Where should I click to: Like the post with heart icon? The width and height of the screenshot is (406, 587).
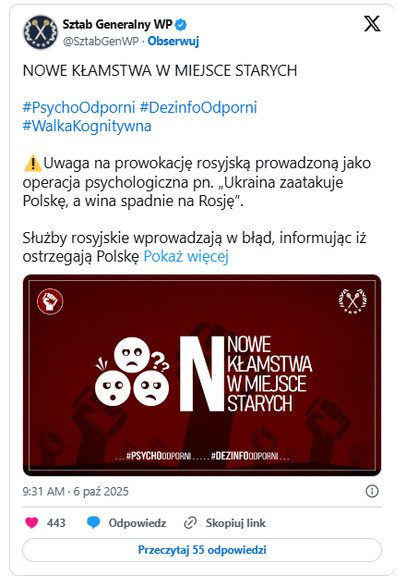click(x=32, y=522)
